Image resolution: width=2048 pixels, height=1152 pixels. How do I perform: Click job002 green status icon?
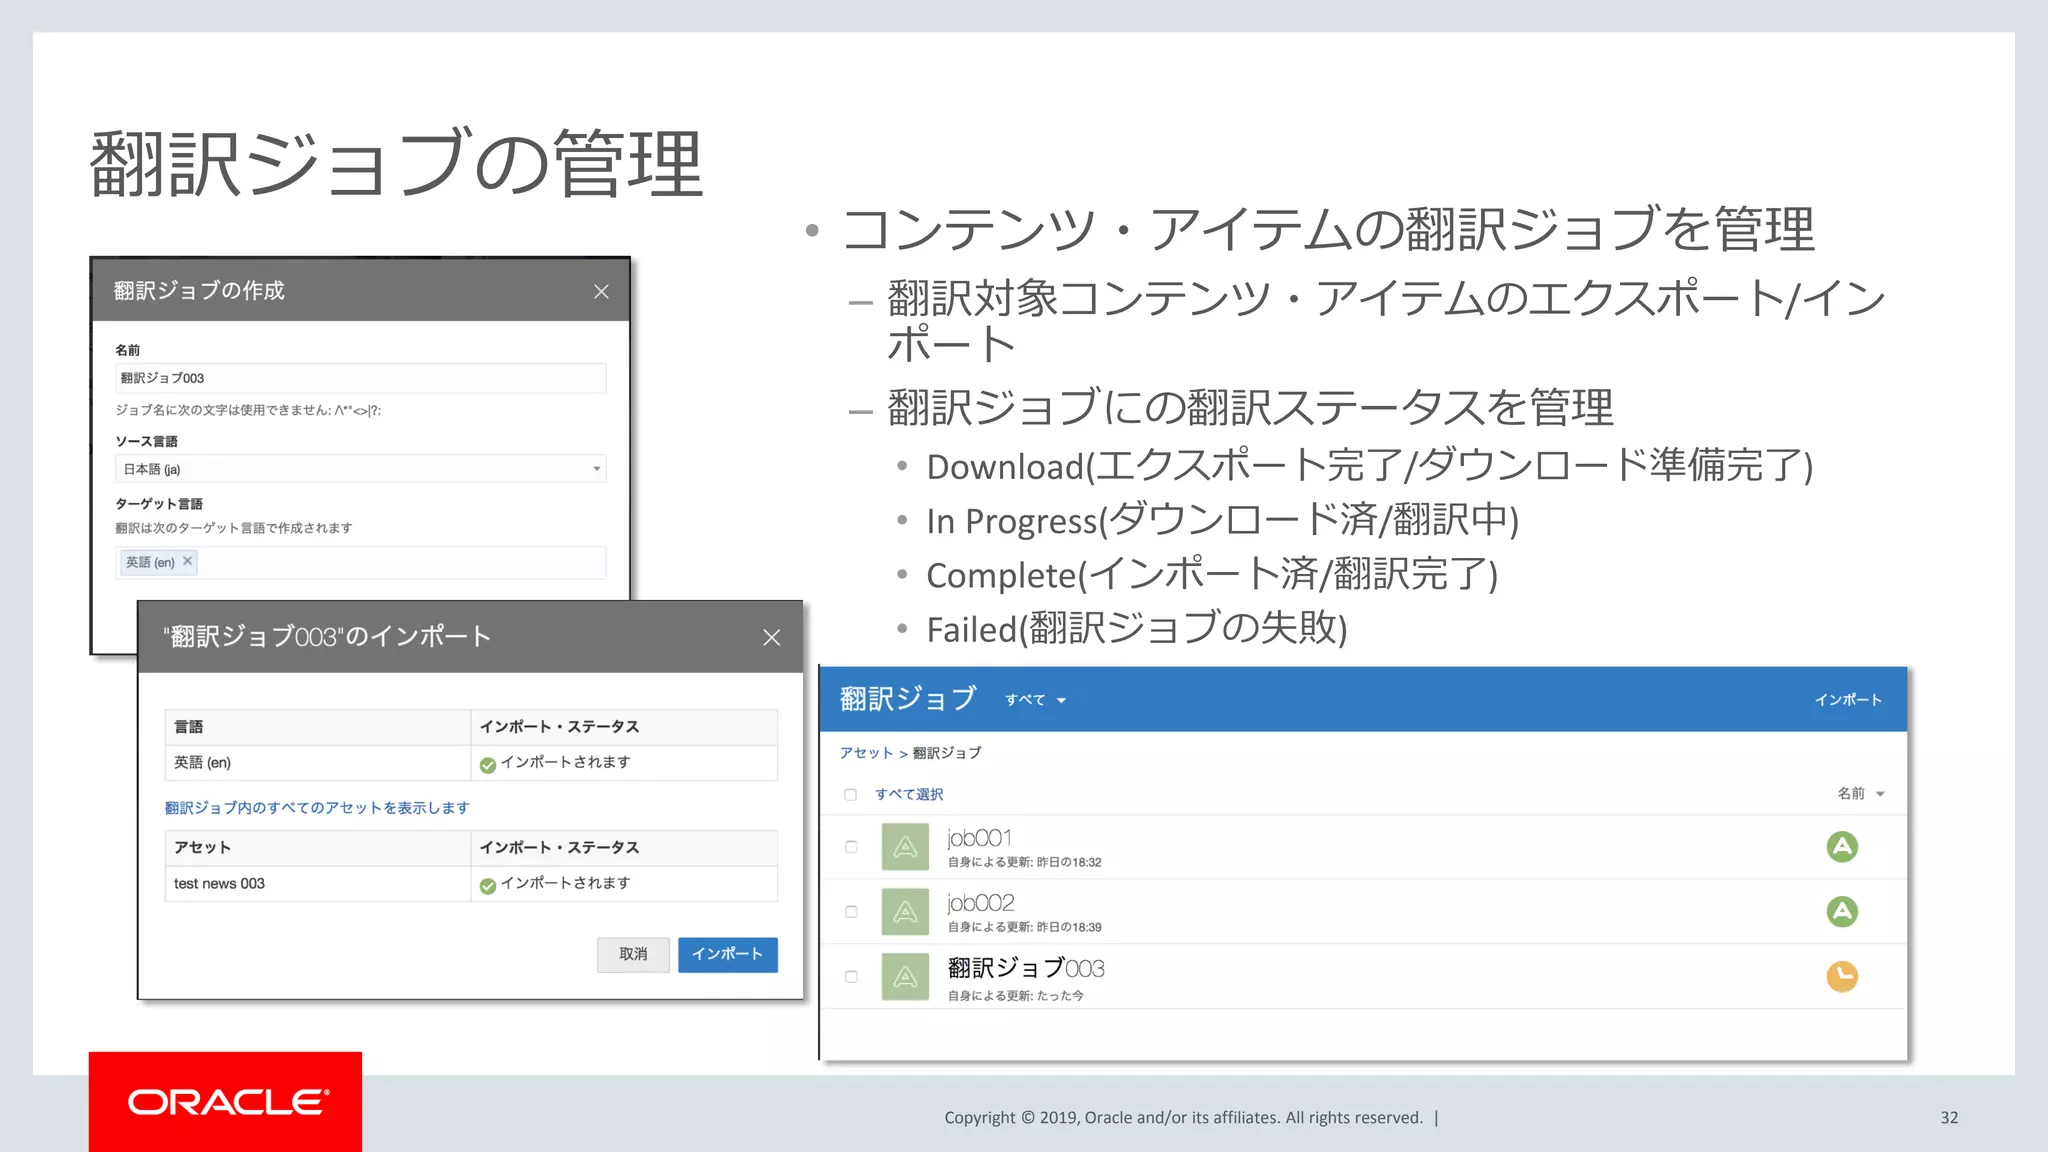click(1842, 911)
